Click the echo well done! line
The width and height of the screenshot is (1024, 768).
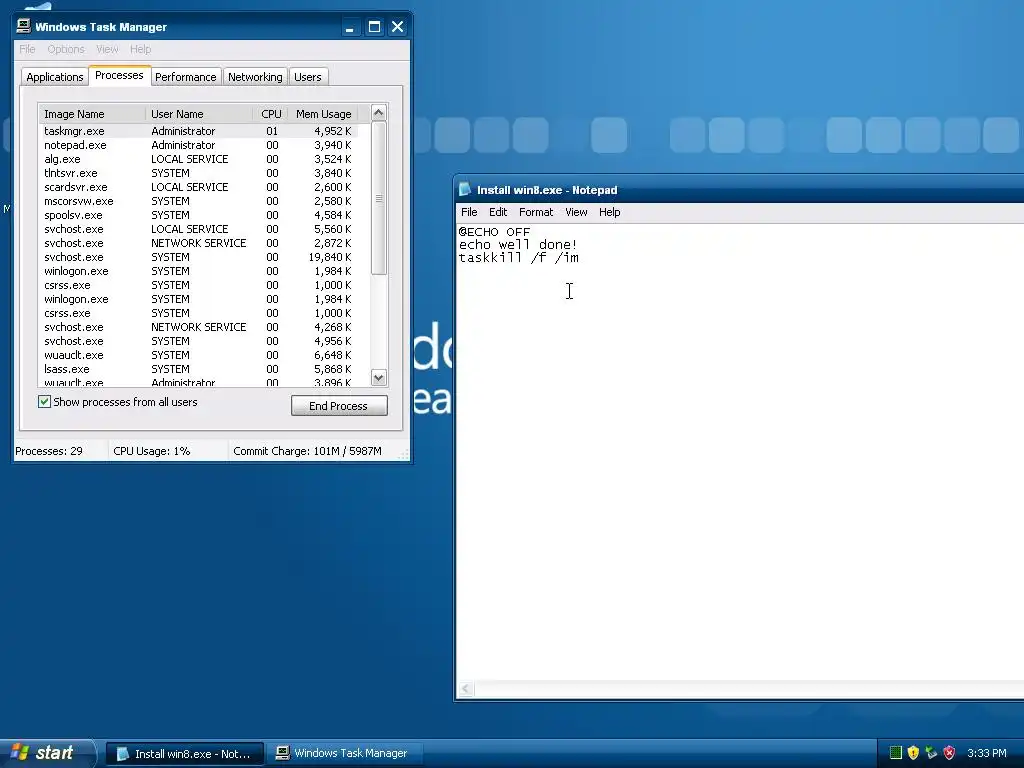pos(518,245)
